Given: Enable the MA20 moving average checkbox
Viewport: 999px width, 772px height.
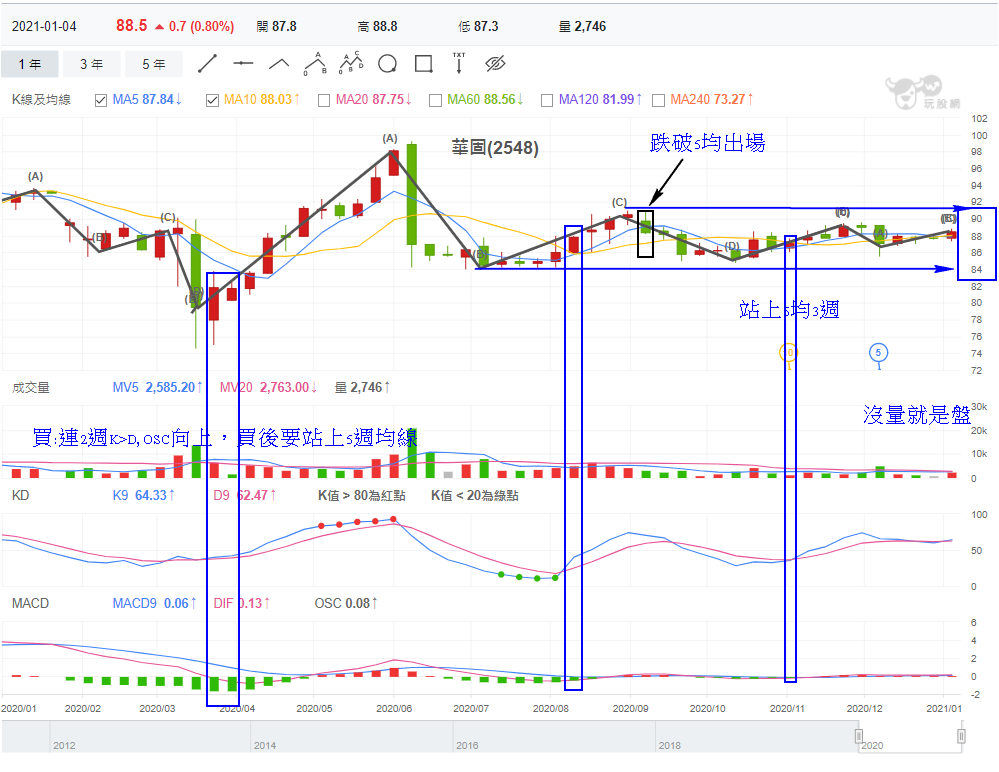Looking at the screenshot, I should tap(324, 100).
